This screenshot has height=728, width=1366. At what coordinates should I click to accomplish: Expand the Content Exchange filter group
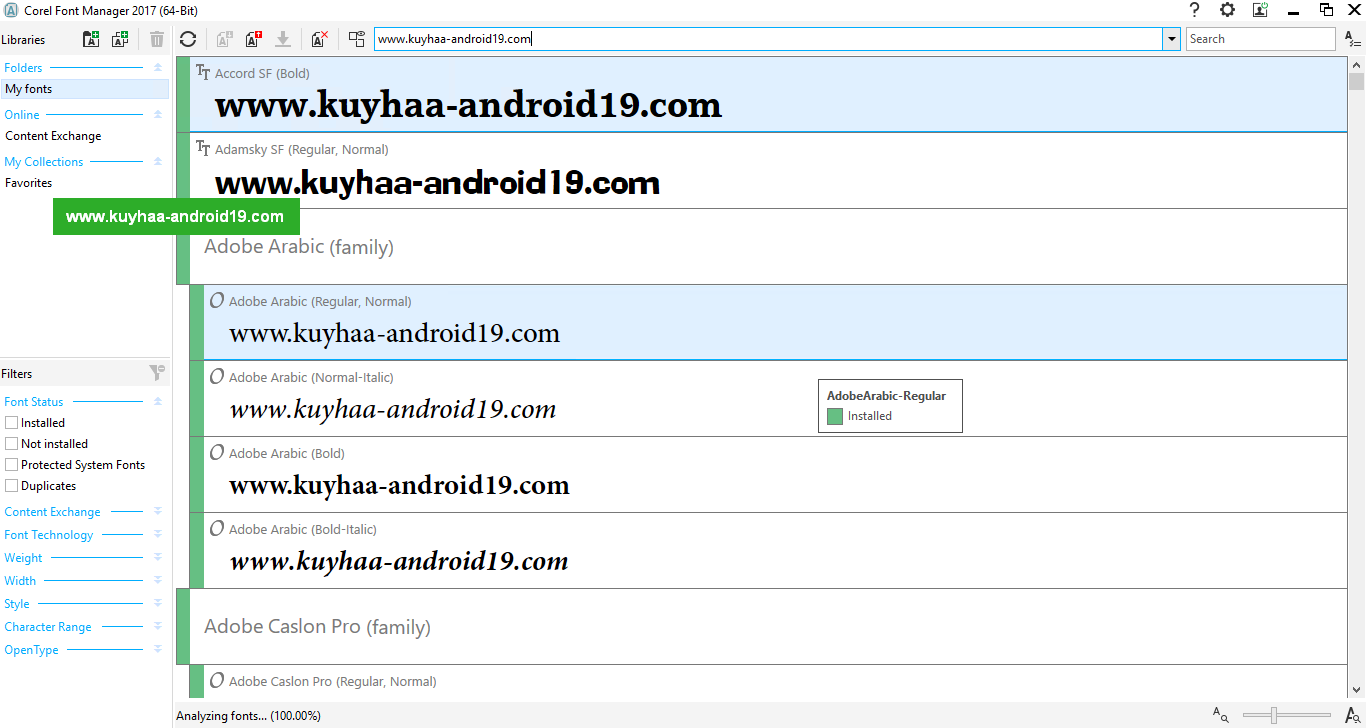157,512
